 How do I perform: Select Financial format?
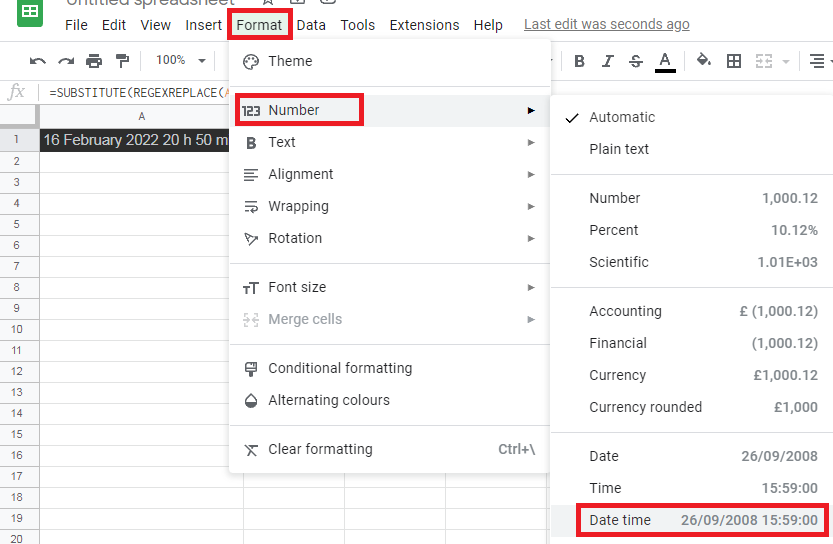692,343
